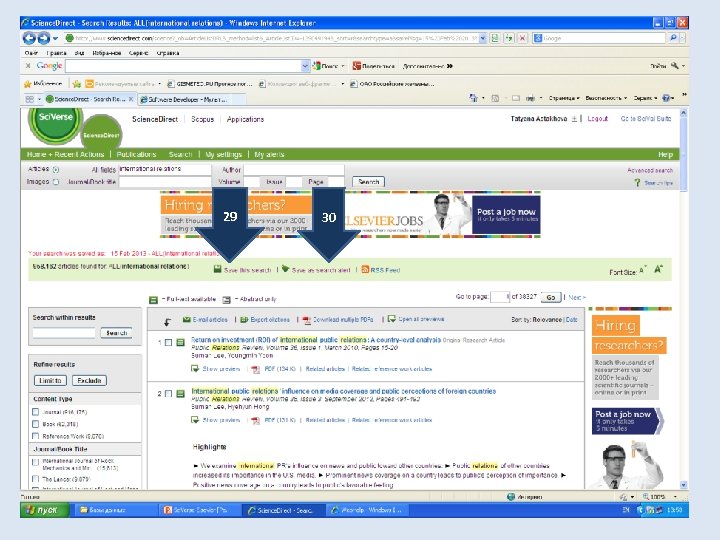The height and width of the screenshot is (540, 720).
Task: Decrease font size with small A icon
Action: [642, 270]
